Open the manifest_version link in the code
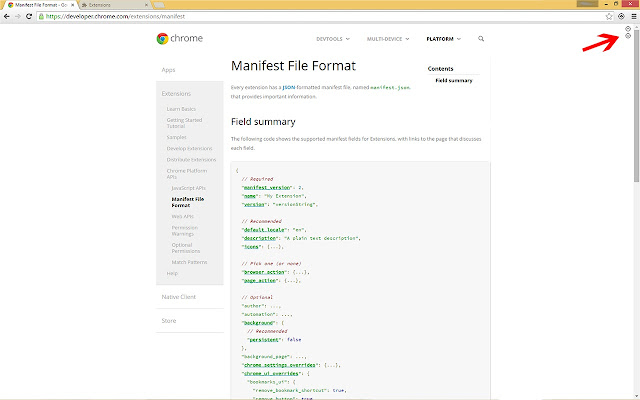Image resolution: width=640 pixels, height=400 pixels. (267, 188)
